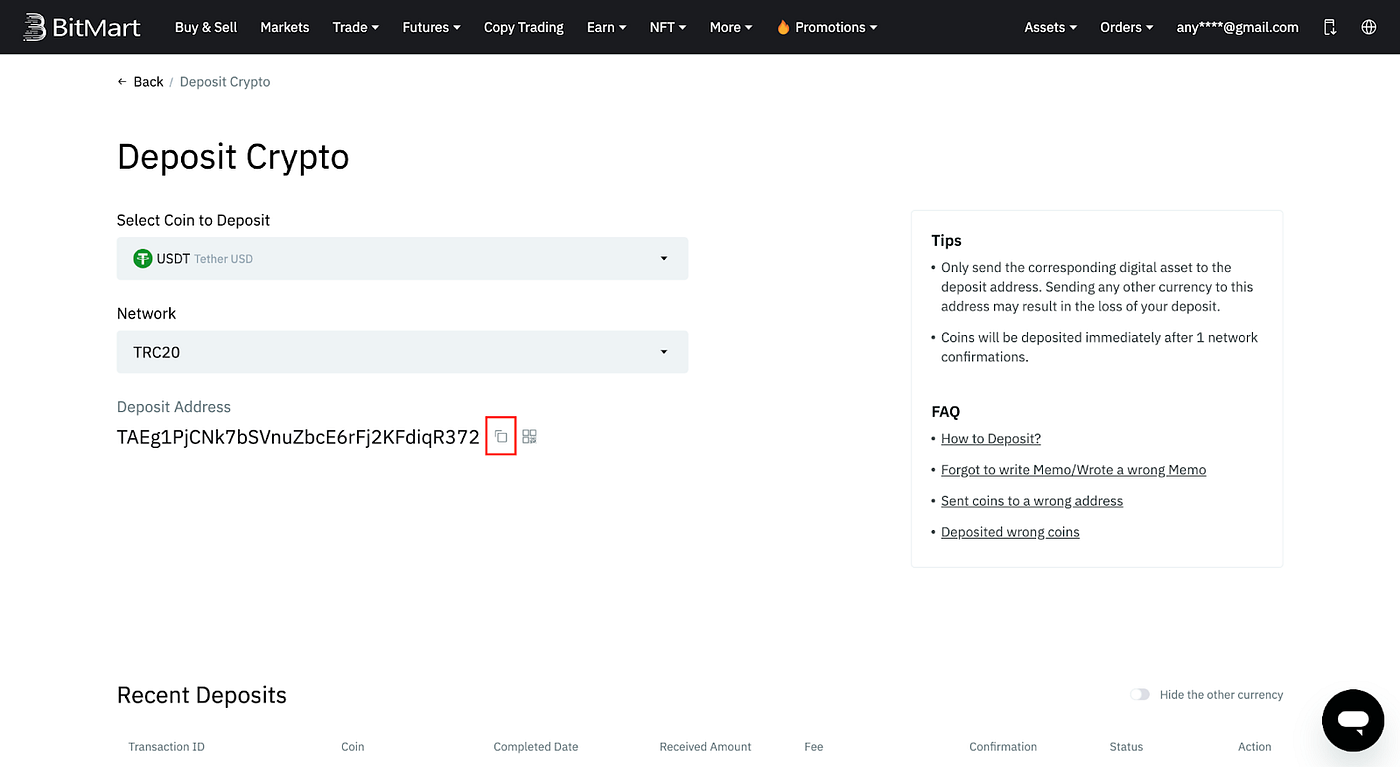Screen dimensions: 1400x767
Task: Click the Sent coins to a wrong address link
Action: (1032, 500)
